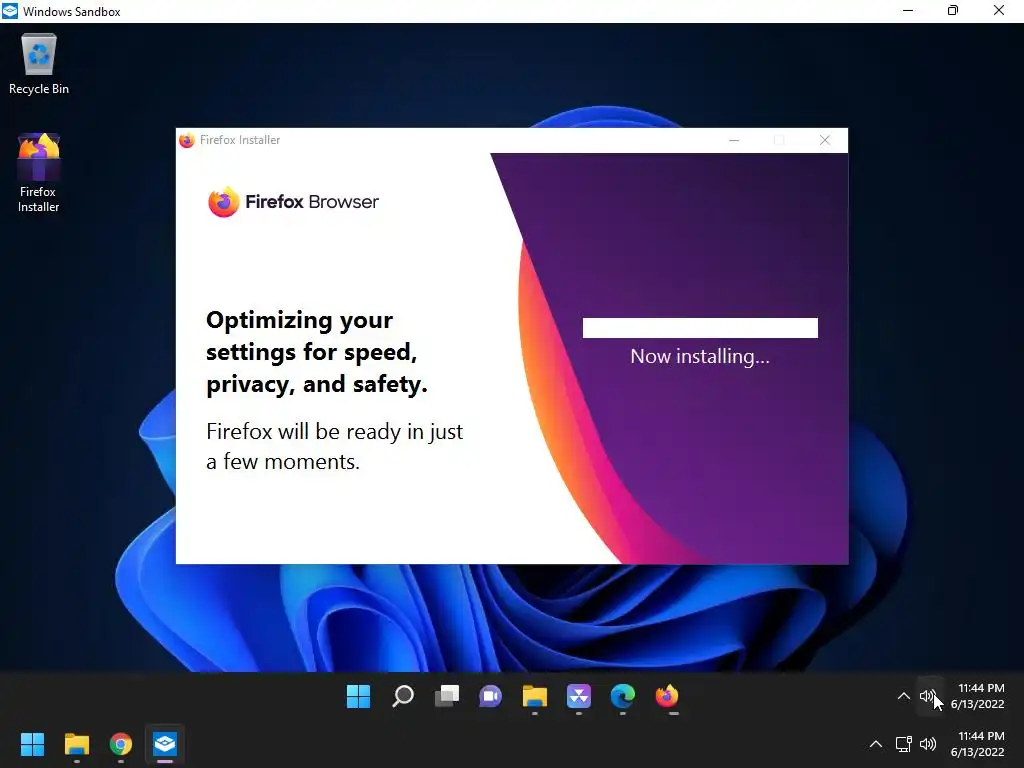Screen dimensions: 1024x768
Task: Click the Firefox Installer title text
Action: [240, 140]
